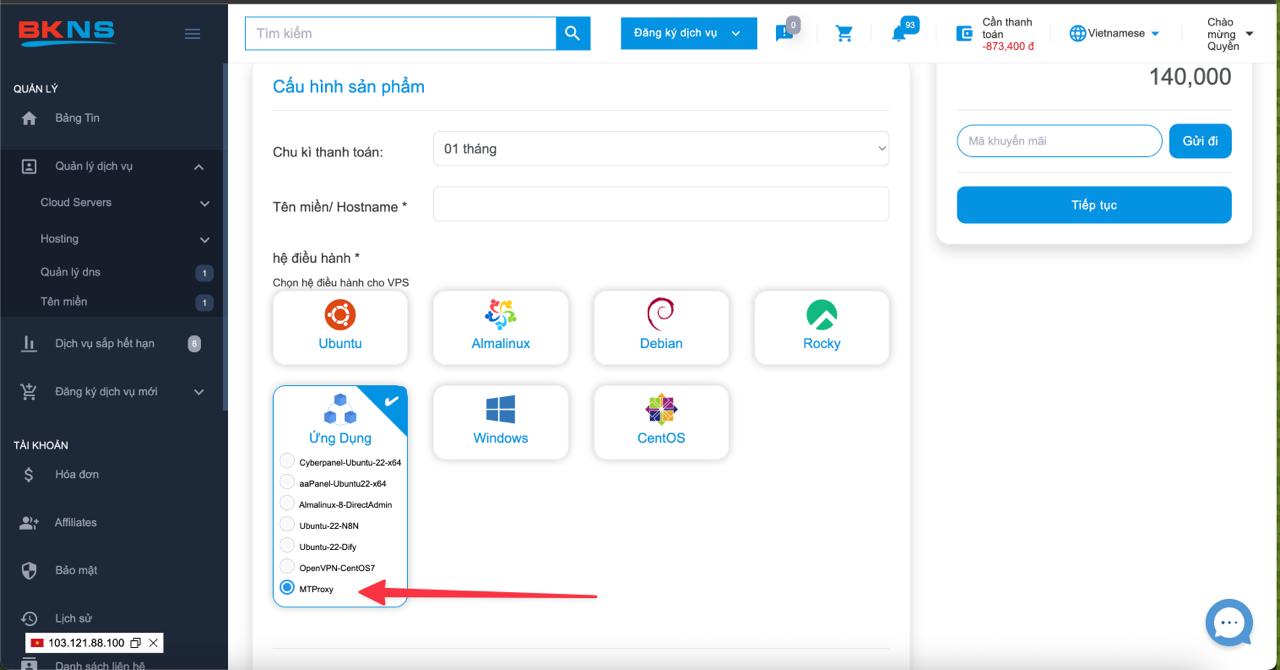Expand the Vietnamese language dropdown

click(x=1113, y=33)
